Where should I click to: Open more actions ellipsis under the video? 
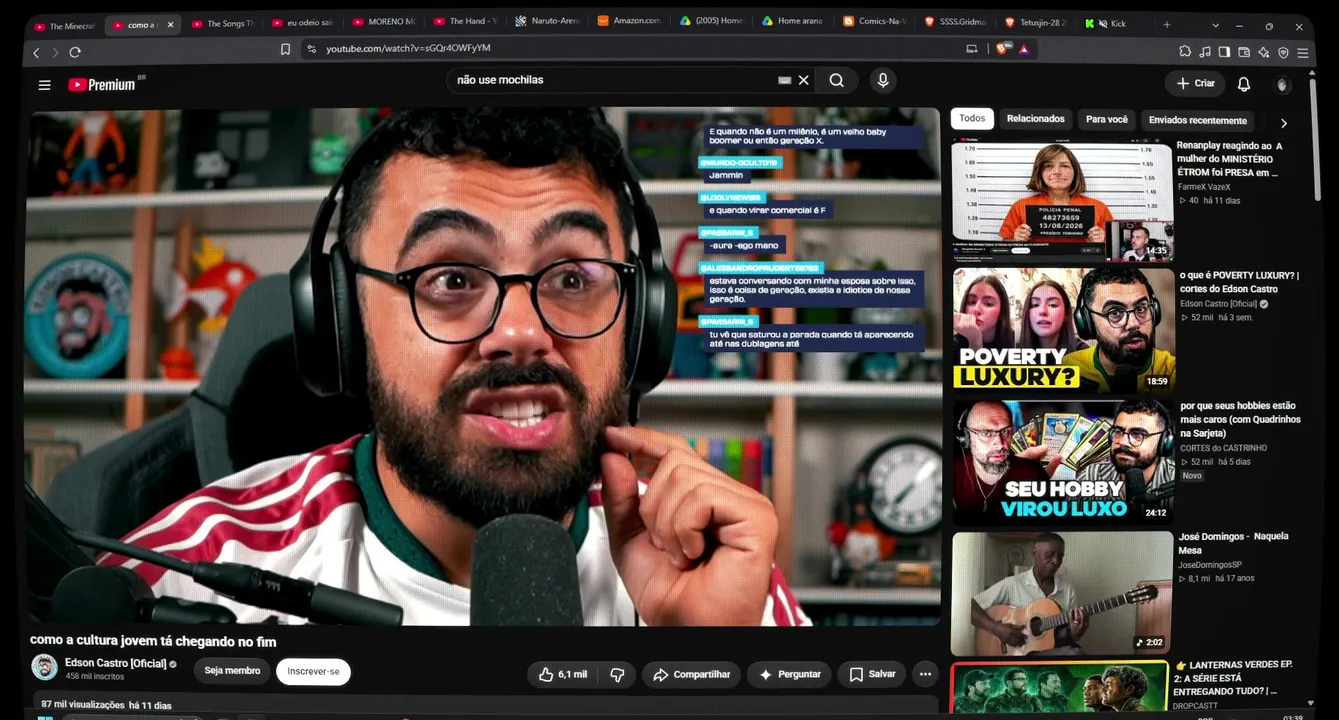[925, 675]
